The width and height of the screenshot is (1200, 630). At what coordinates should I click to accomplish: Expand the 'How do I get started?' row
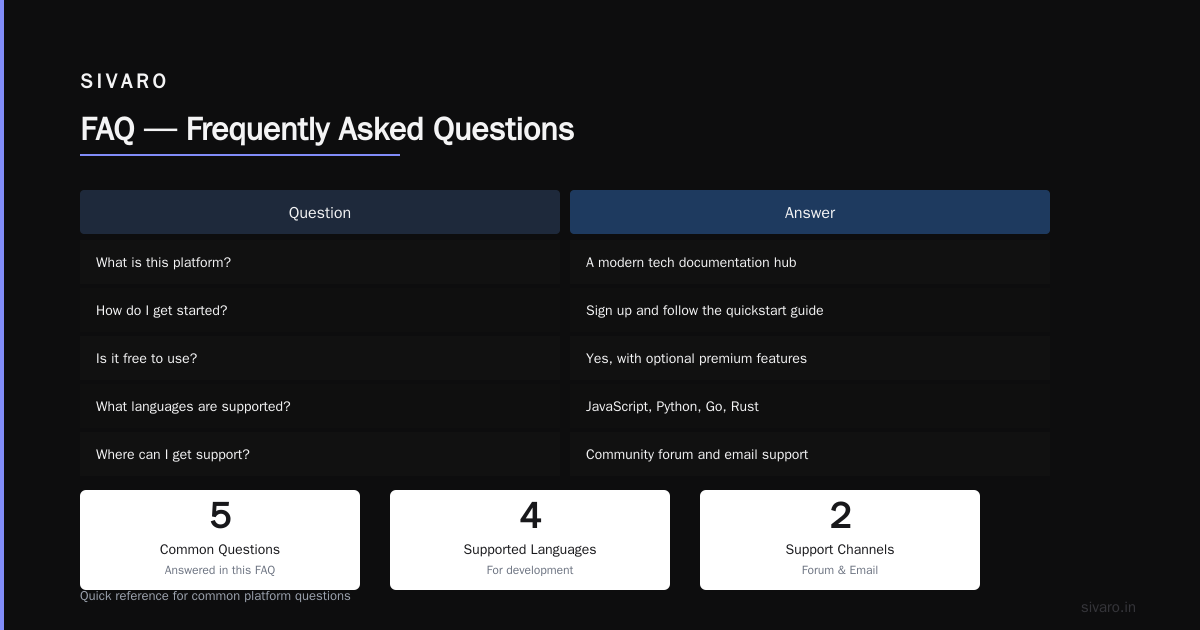click(320, 310)
